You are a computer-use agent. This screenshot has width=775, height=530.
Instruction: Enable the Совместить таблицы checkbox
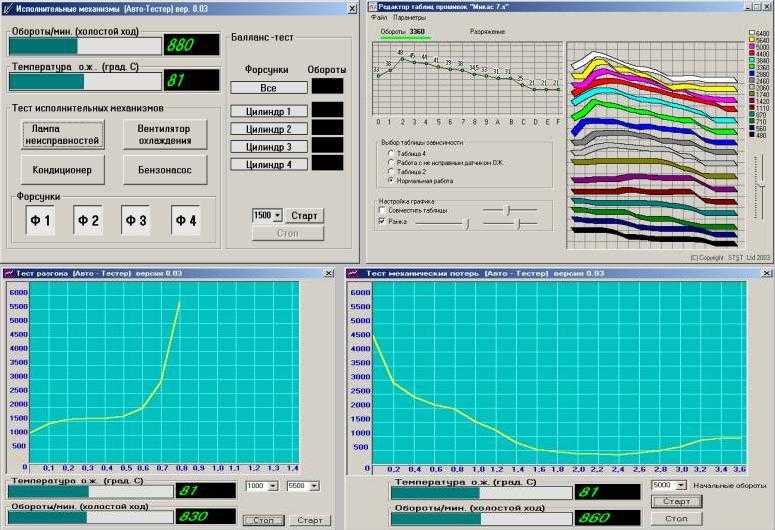tap(382, 211)
